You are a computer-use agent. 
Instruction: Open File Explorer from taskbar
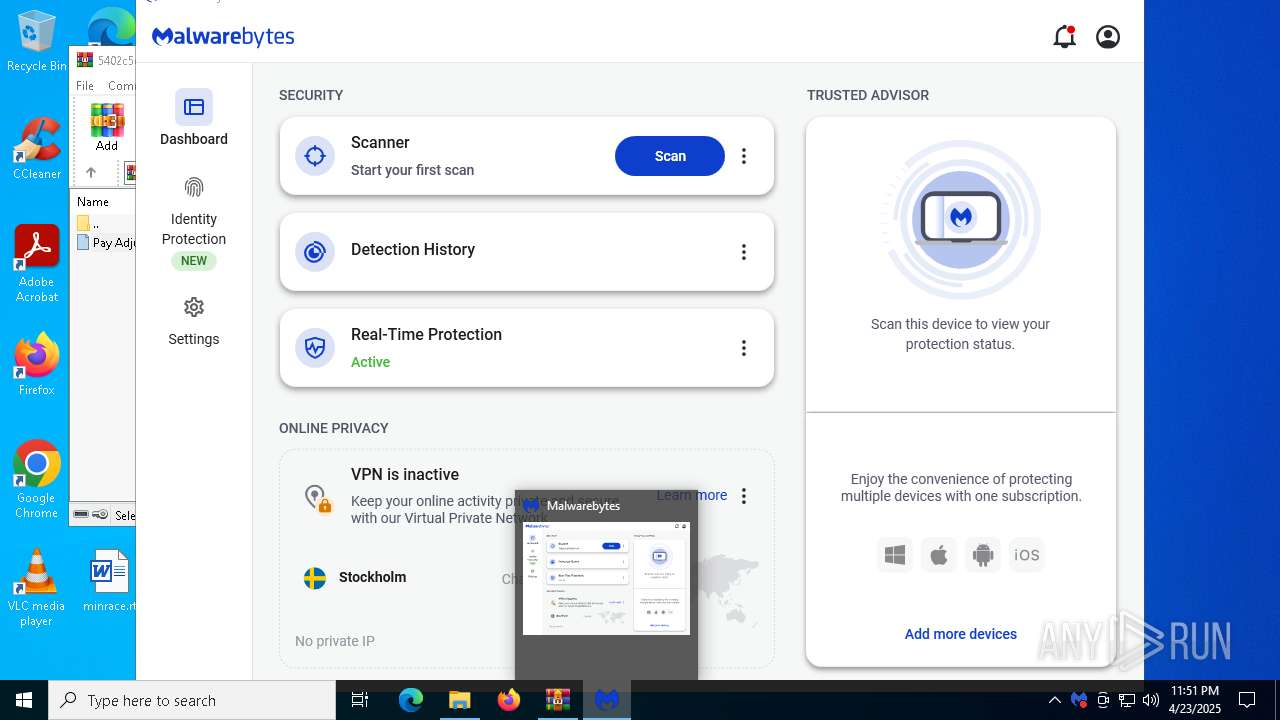click(x=459, y=700)
